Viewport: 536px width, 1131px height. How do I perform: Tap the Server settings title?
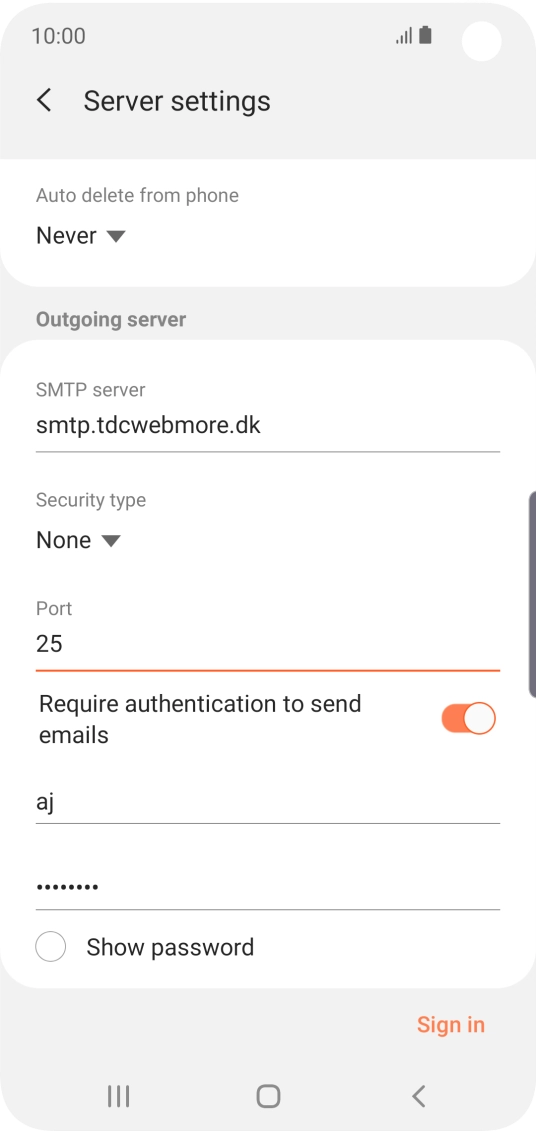(177, 100)
